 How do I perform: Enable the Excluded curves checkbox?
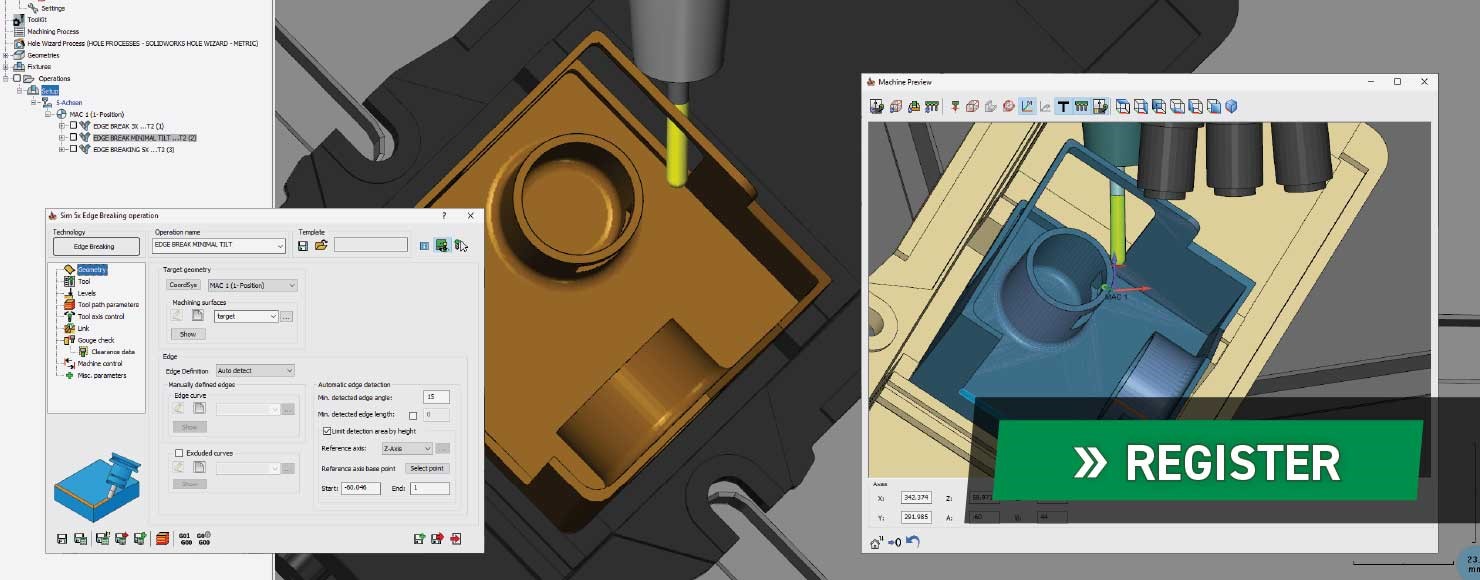[x=179, y=453]
